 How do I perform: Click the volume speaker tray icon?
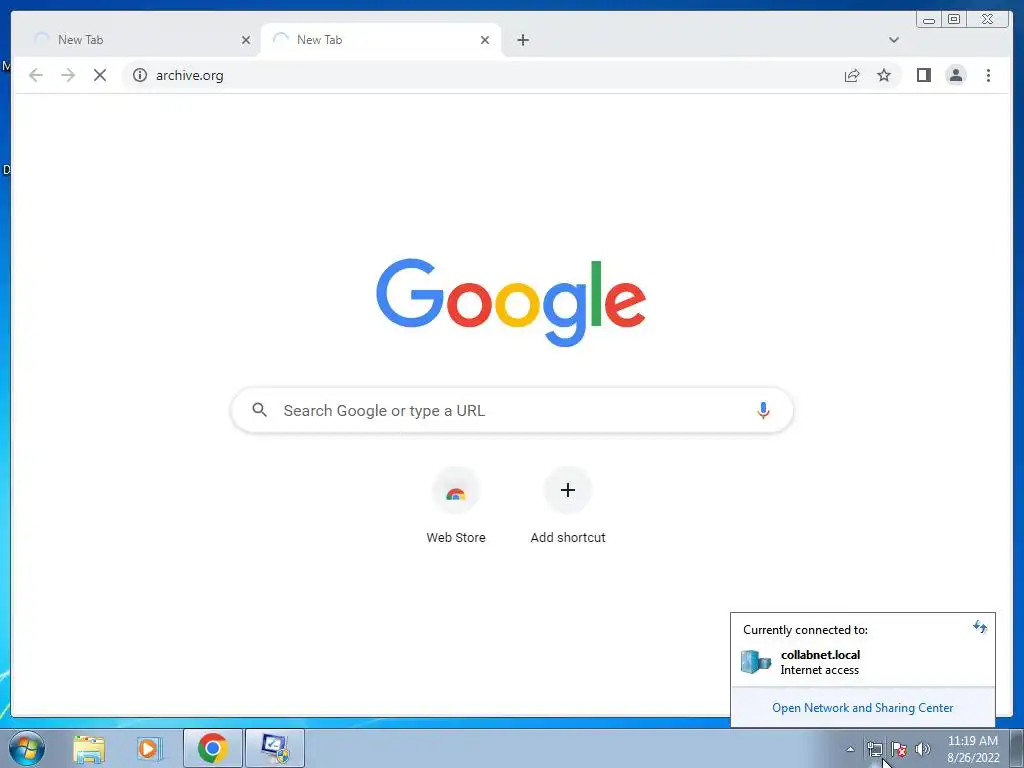click(x=922, y=750)
